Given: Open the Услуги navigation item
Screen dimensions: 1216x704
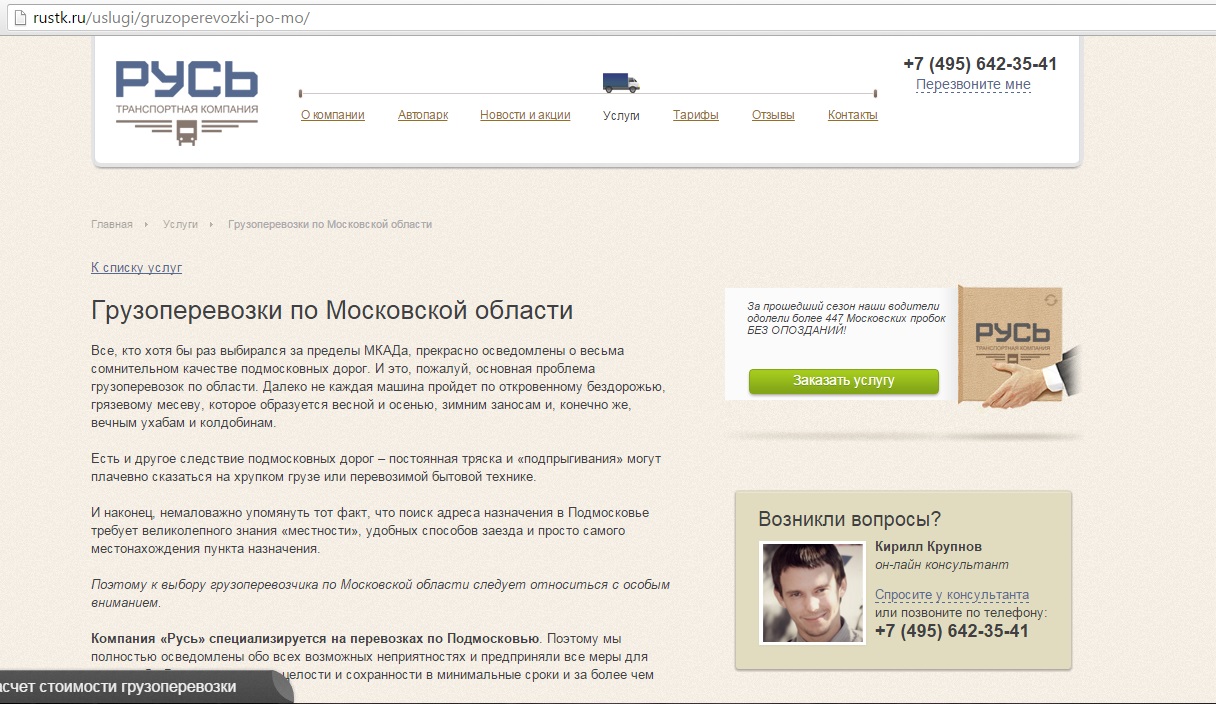Looking at the screenshot, I should tap(621, 114).
